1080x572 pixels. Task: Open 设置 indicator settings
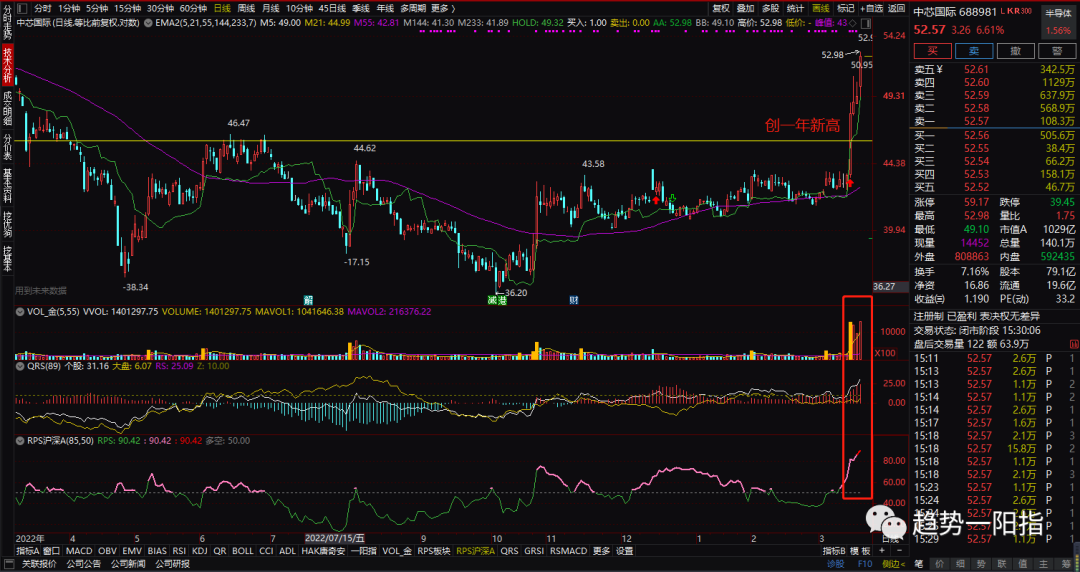pyautogui.click(x=624, y=551)
